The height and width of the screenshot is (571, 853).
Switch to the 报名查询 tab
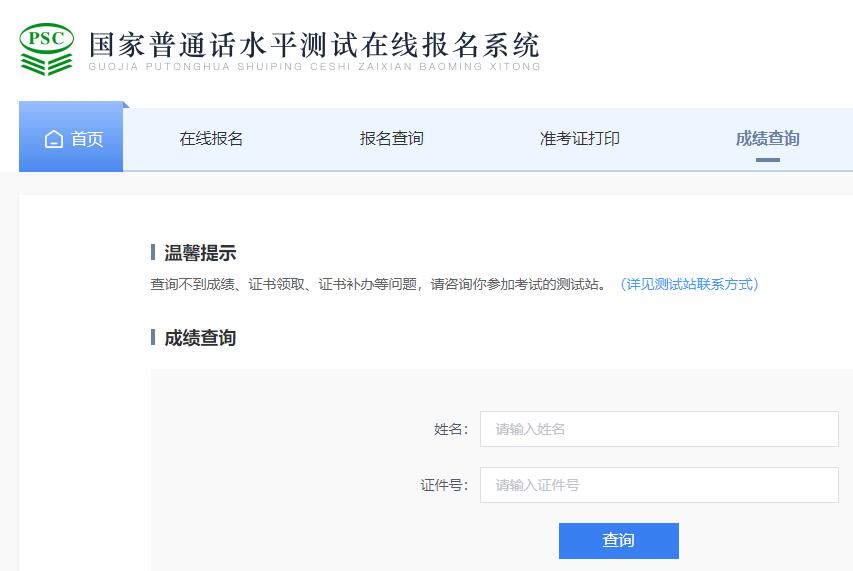click(392, 139)
